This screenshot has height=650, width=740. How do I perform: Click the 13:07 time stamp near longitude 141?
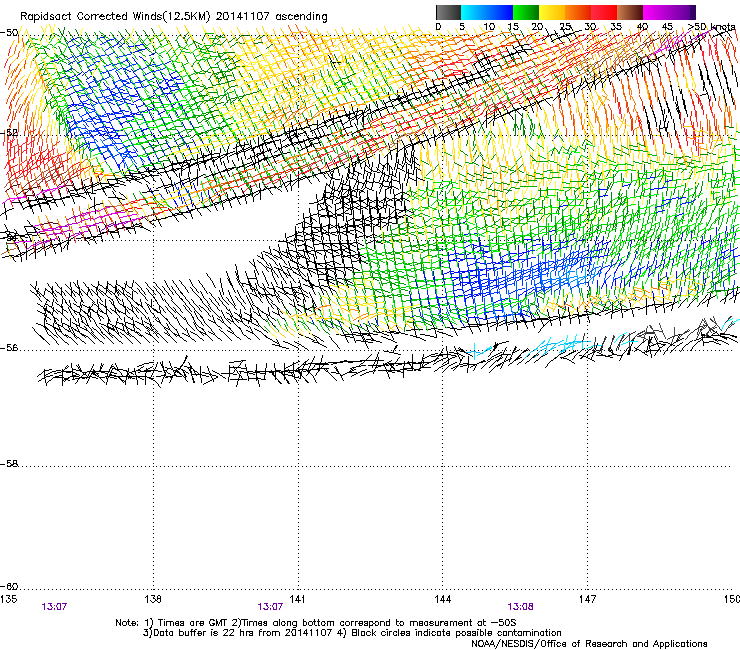coord(270,607)
